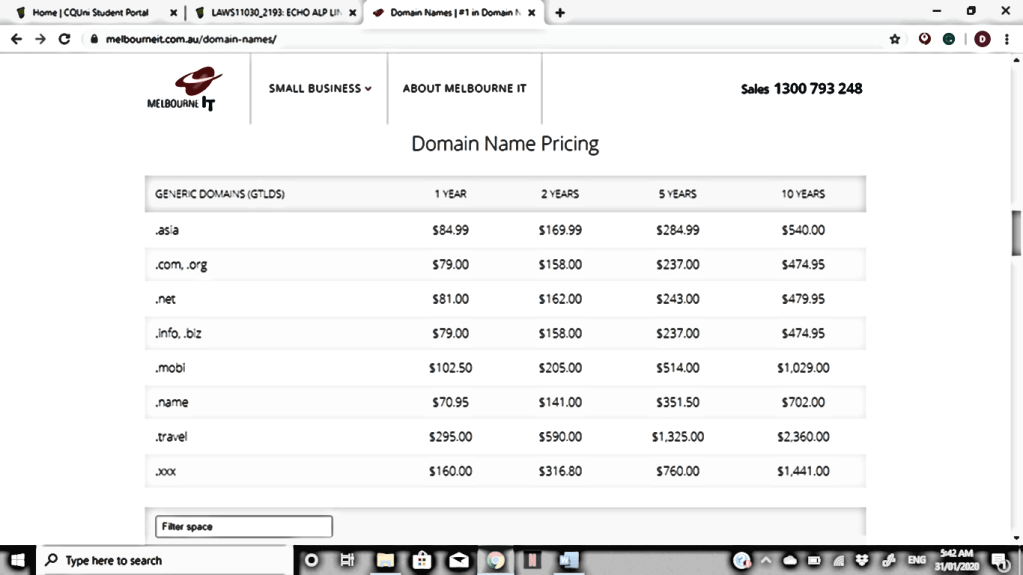Open Microsoft Store from the taskbar
1023x575 pixels.
click(421, 560)
